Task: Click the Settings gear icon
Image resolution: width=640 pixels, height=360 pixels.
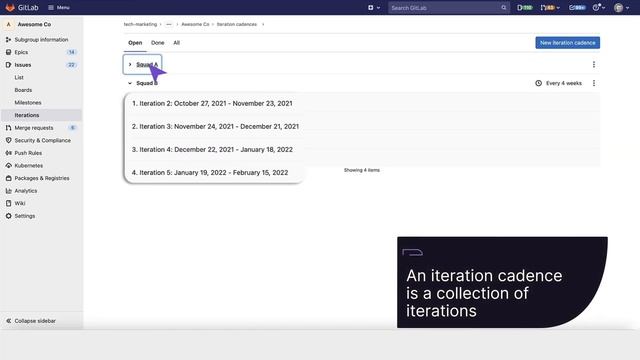Action: click(x=8, y=216)
